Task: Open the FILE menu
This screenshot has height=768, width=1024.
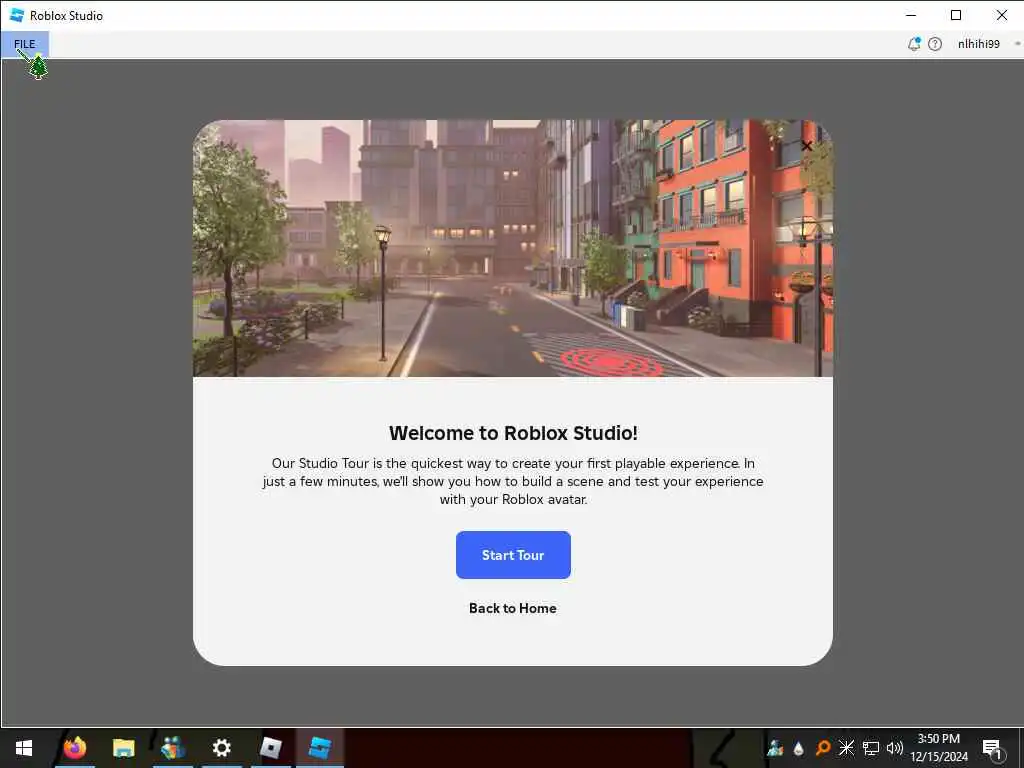Action: coord(25,44)
